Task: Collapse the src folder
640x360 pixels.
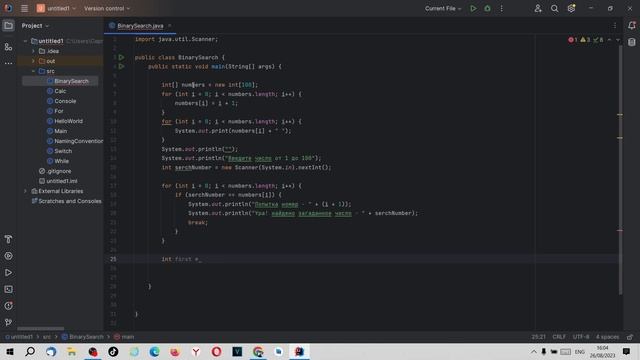Action: pyautogui.click(x=33, y=71)
